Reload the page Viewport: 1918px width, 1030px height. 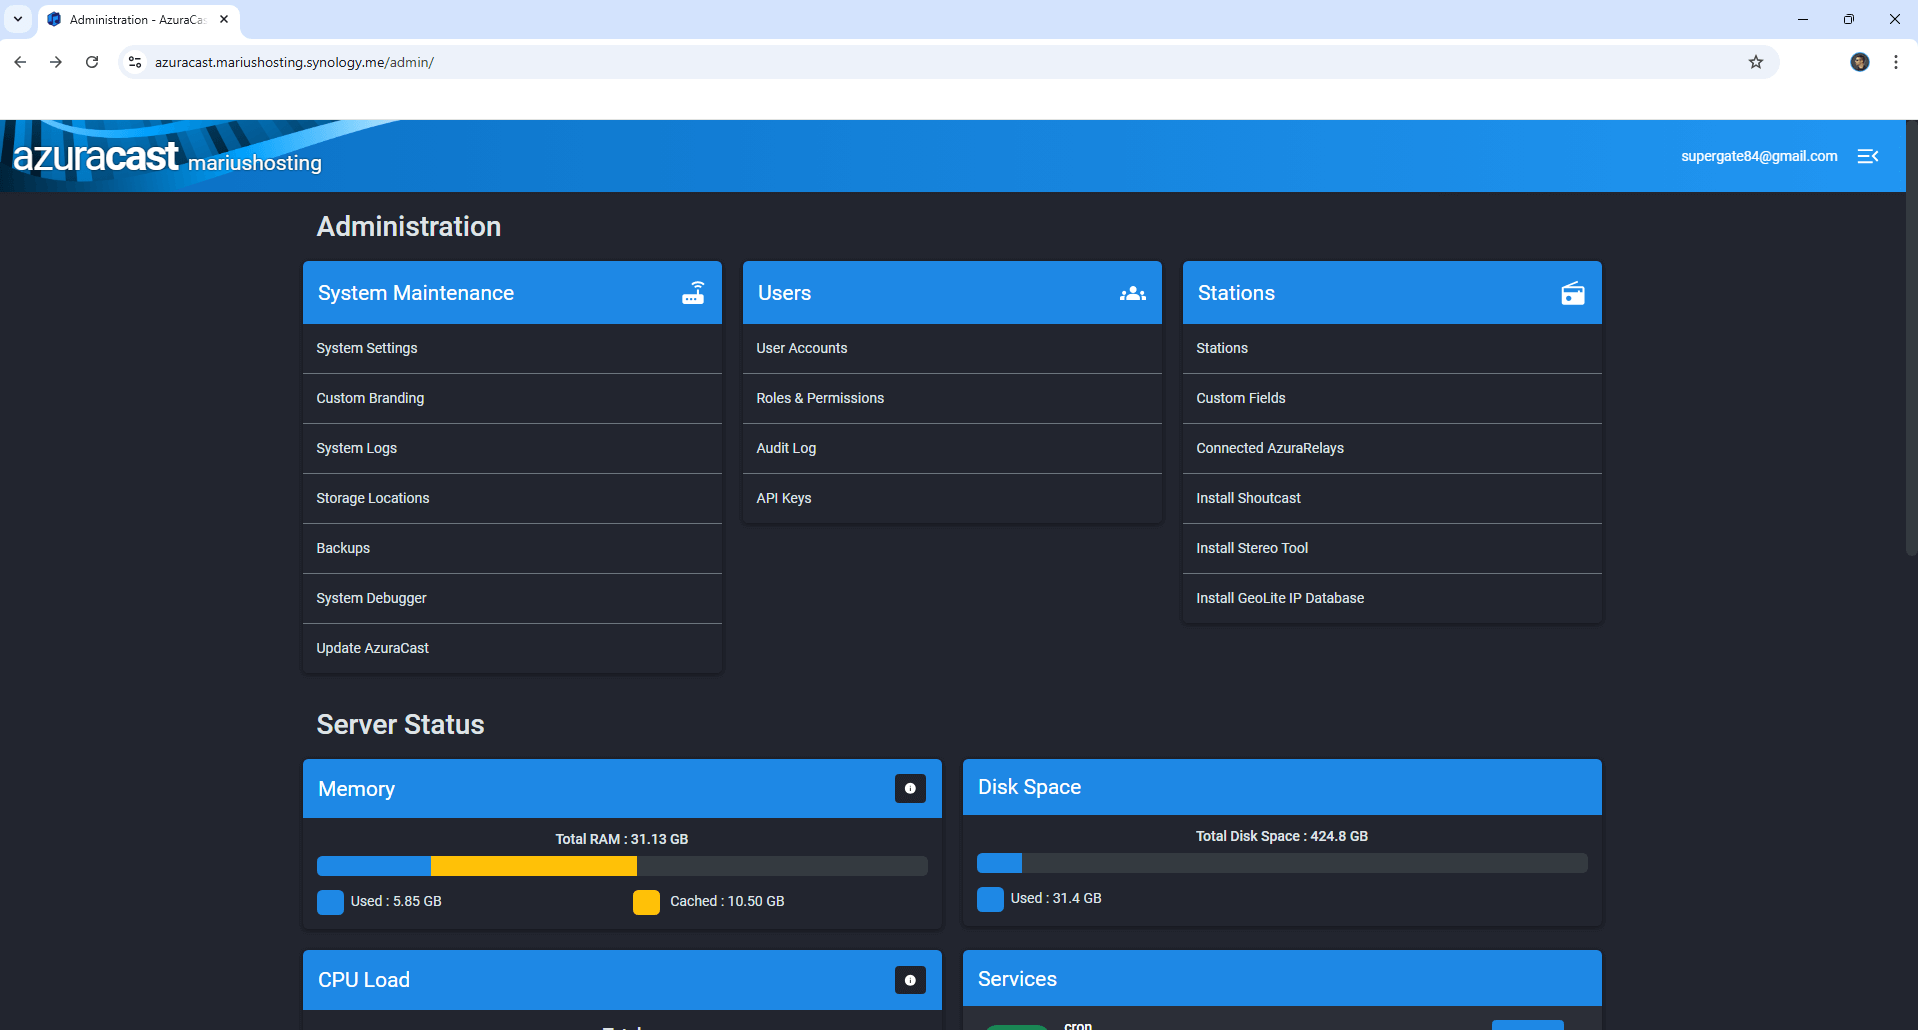(x=92, y=62)
